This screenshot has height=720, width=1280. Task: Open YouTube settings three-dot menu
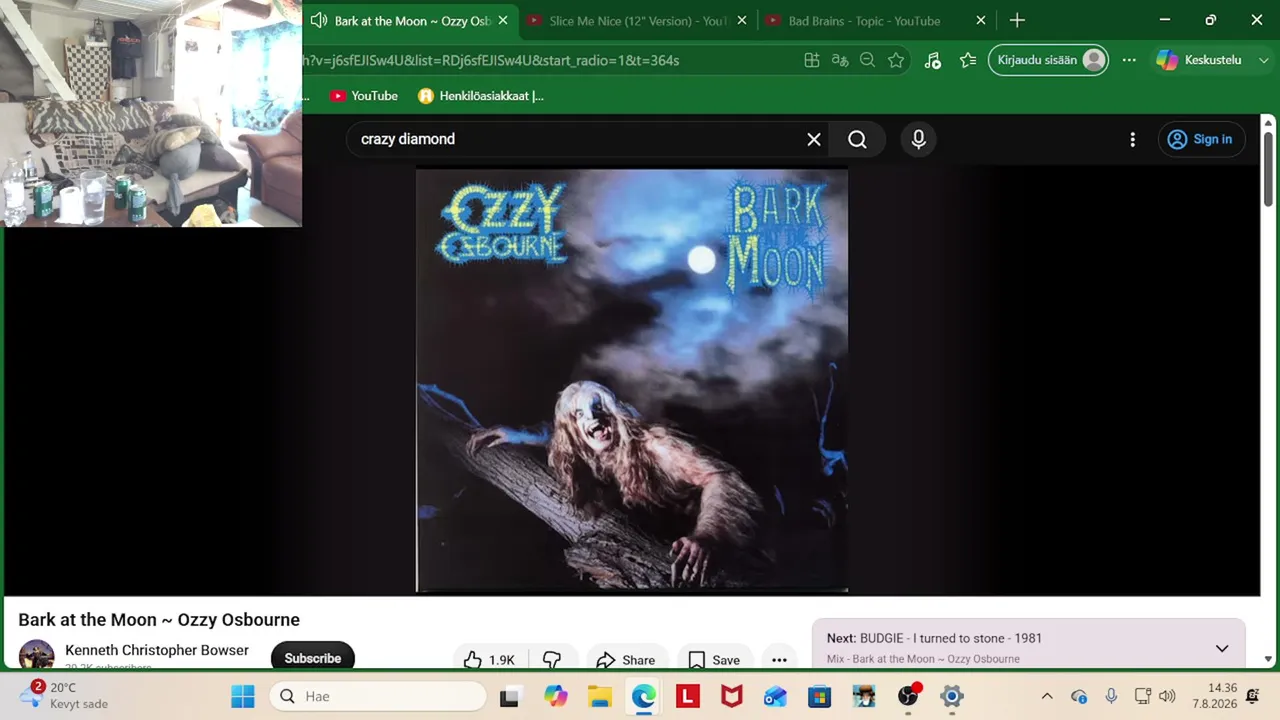pos(1132,139)
